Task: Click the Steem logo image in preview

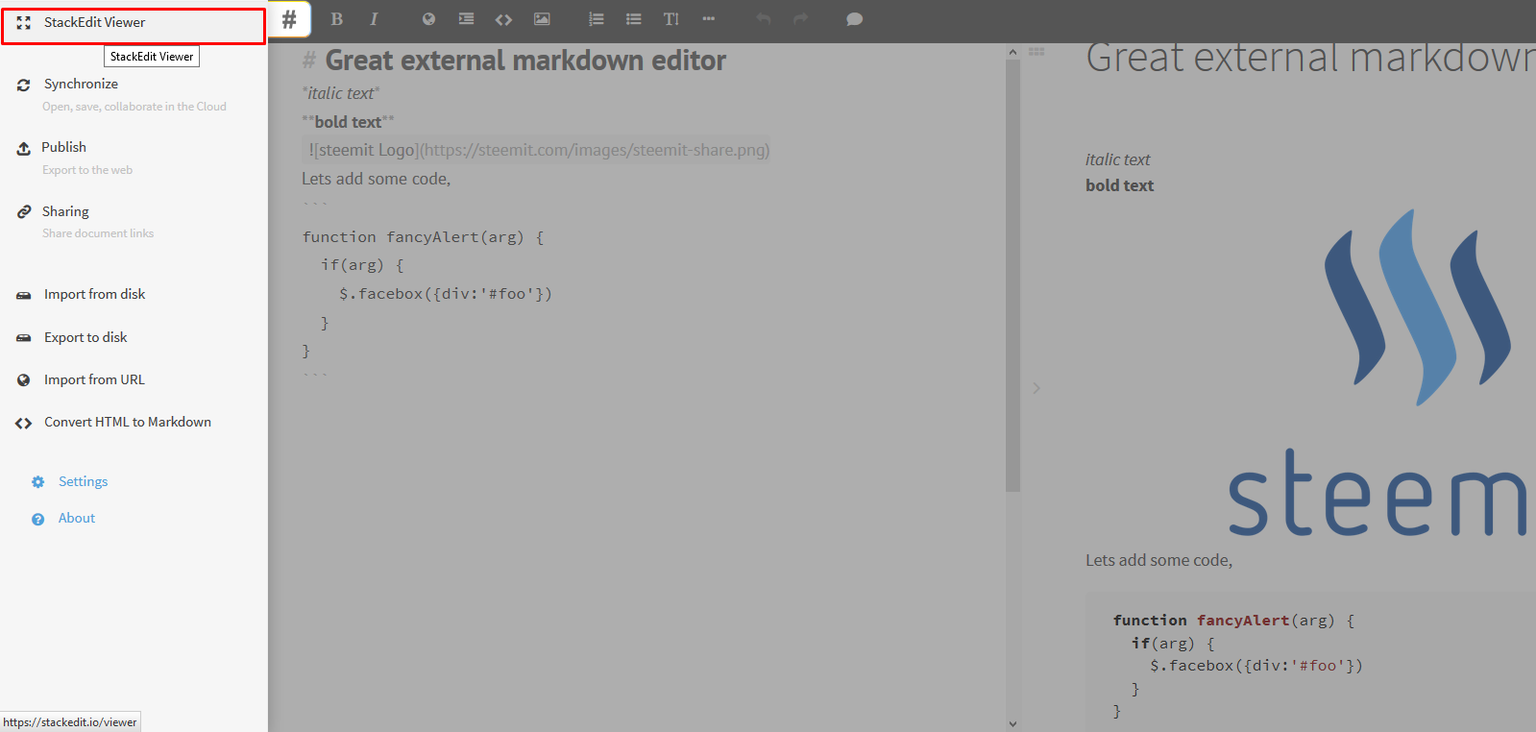Action: pyautogui.click(x=1382, y=372)
